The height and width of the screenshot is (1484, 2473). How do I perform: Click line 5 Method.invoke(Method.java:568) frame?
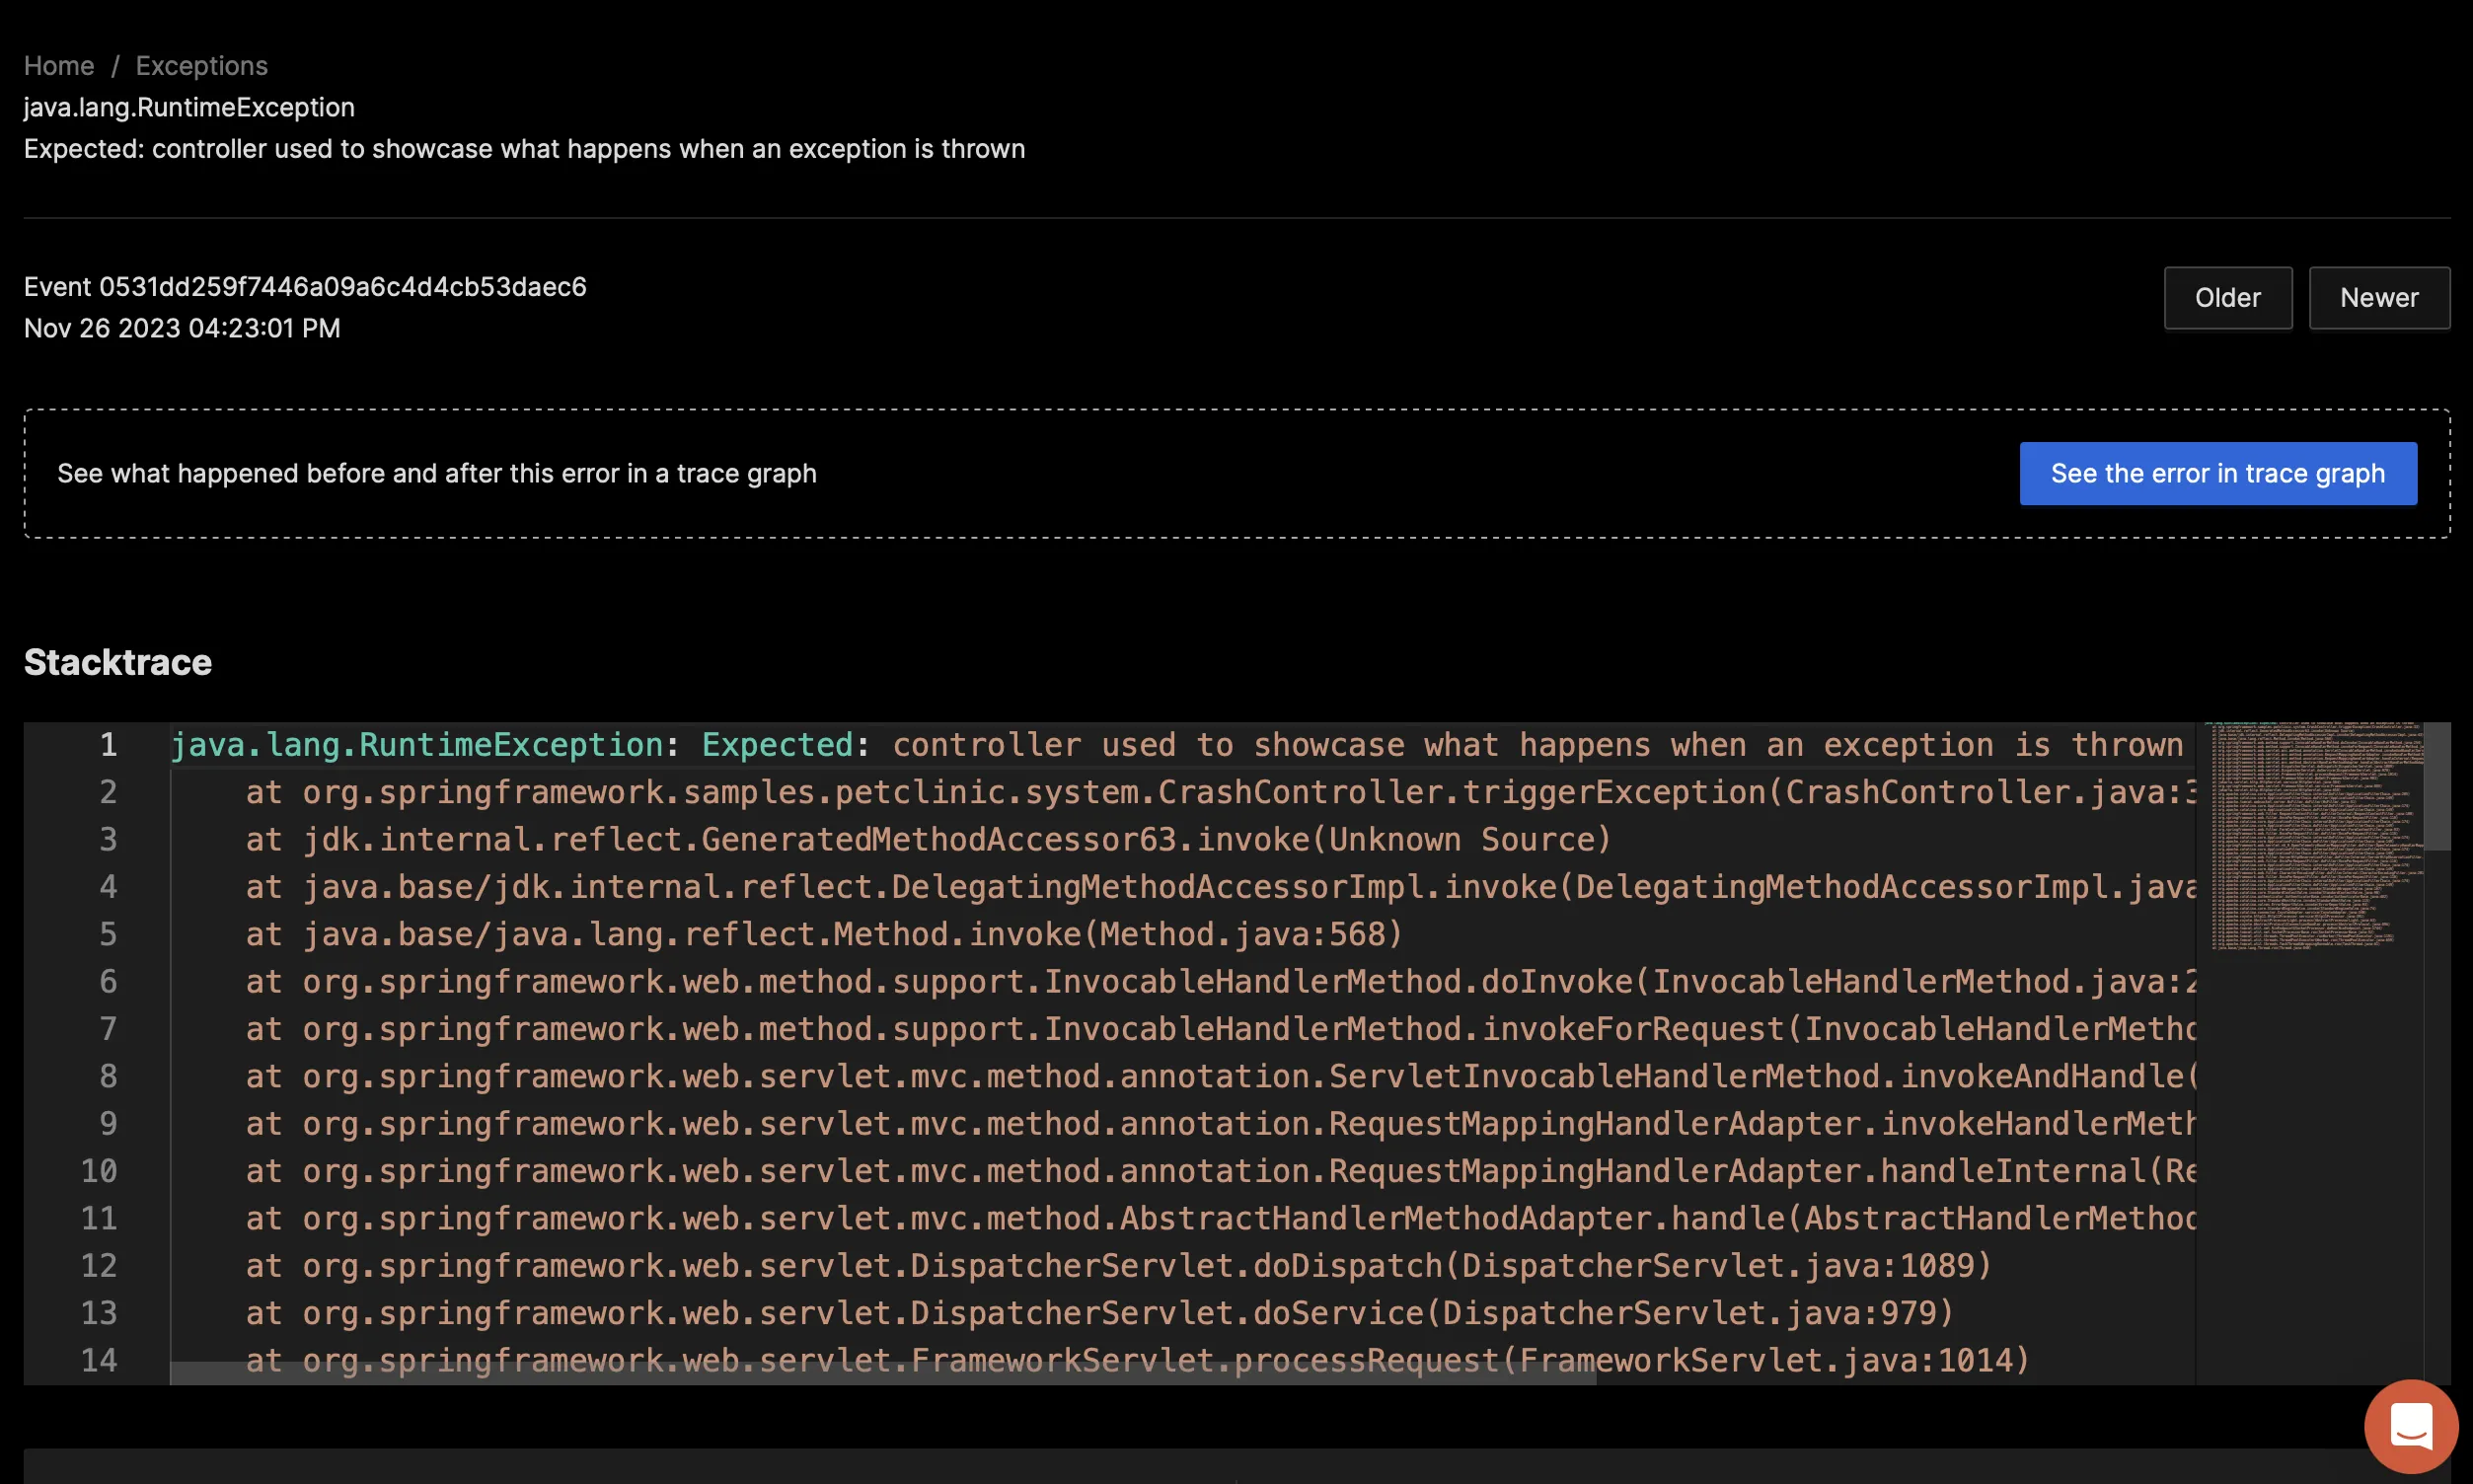(825, 934)
